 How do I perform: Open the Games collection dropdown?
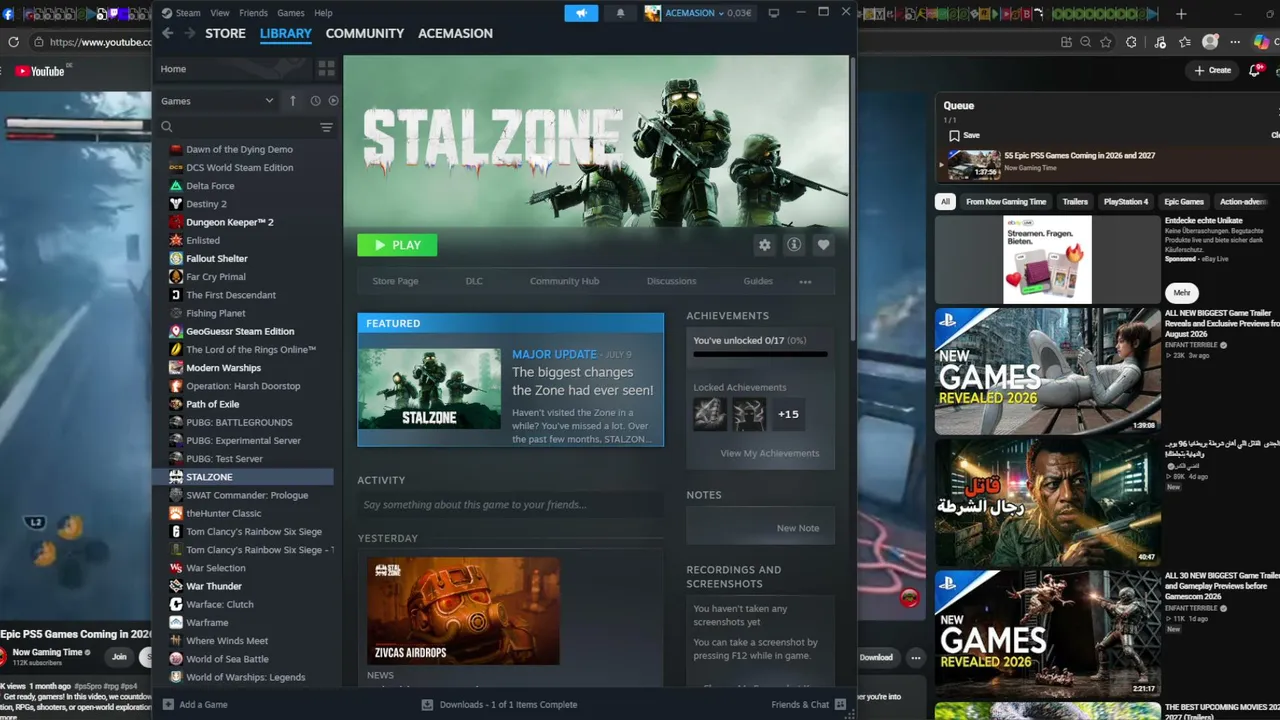[x=217, y=101]
